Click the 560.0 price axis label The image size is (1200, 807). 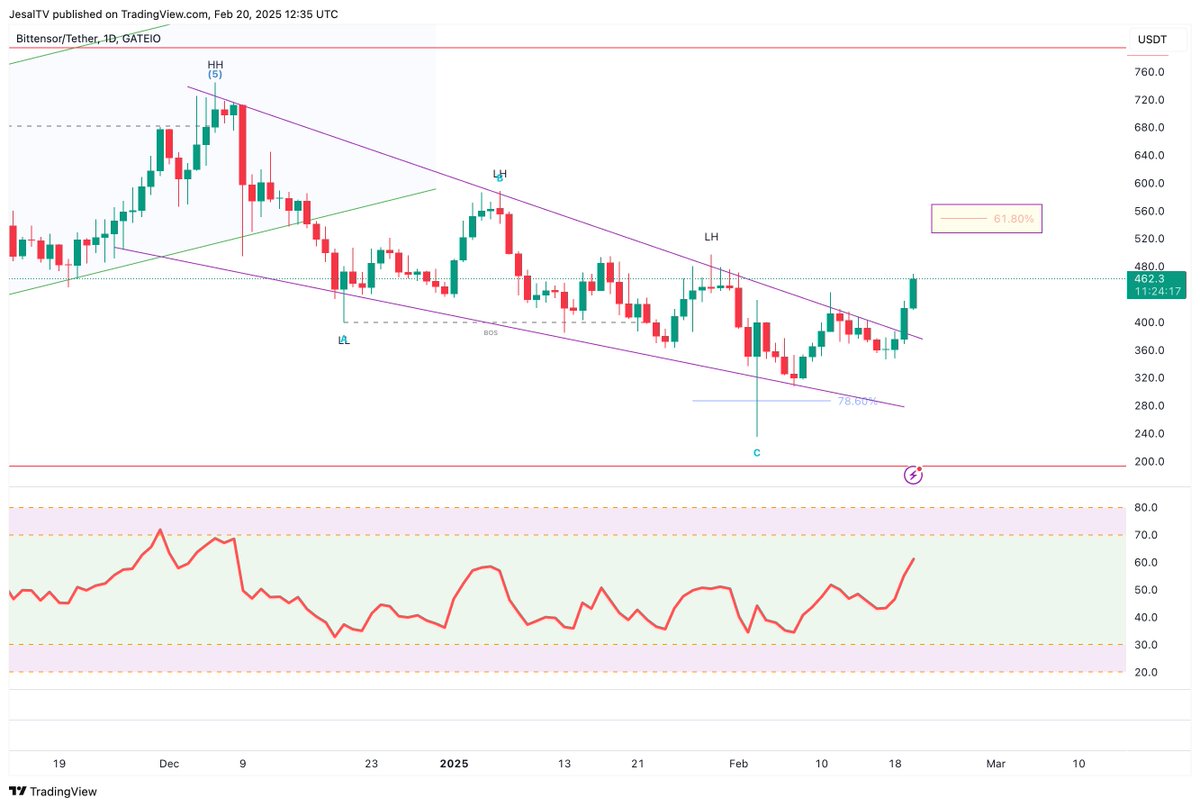[x=1151, y=211]
